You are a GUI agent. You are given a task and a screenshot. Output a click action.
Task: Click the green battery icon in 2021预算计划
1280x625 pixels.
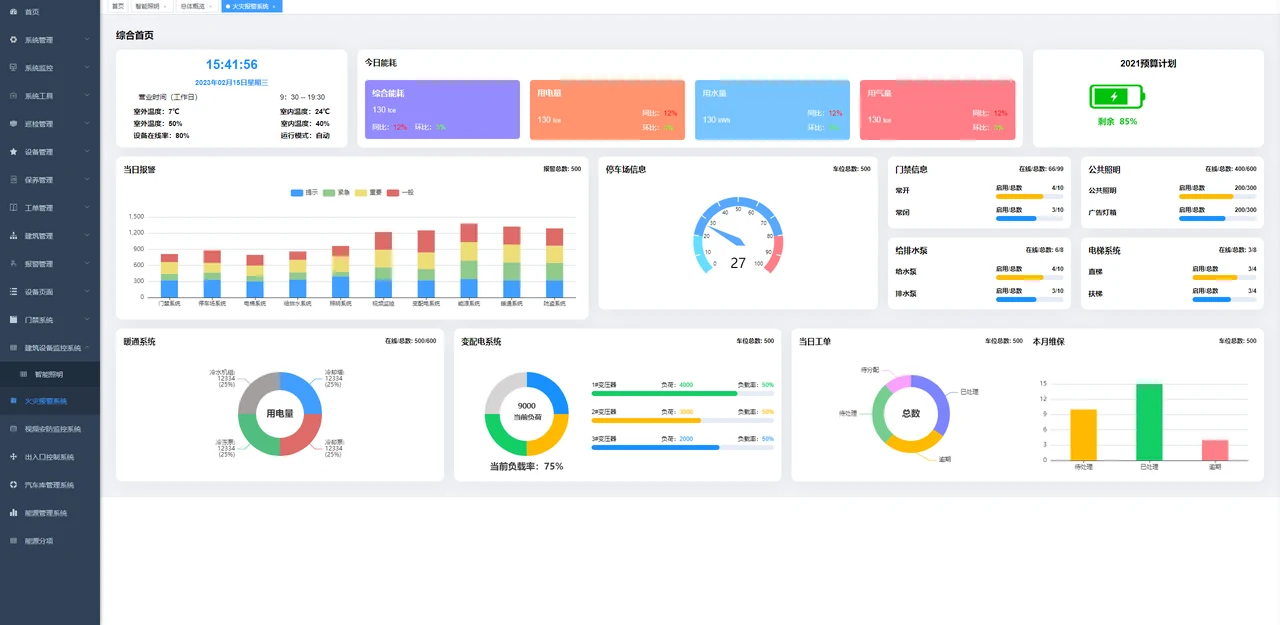click(x=1117, y=97)
